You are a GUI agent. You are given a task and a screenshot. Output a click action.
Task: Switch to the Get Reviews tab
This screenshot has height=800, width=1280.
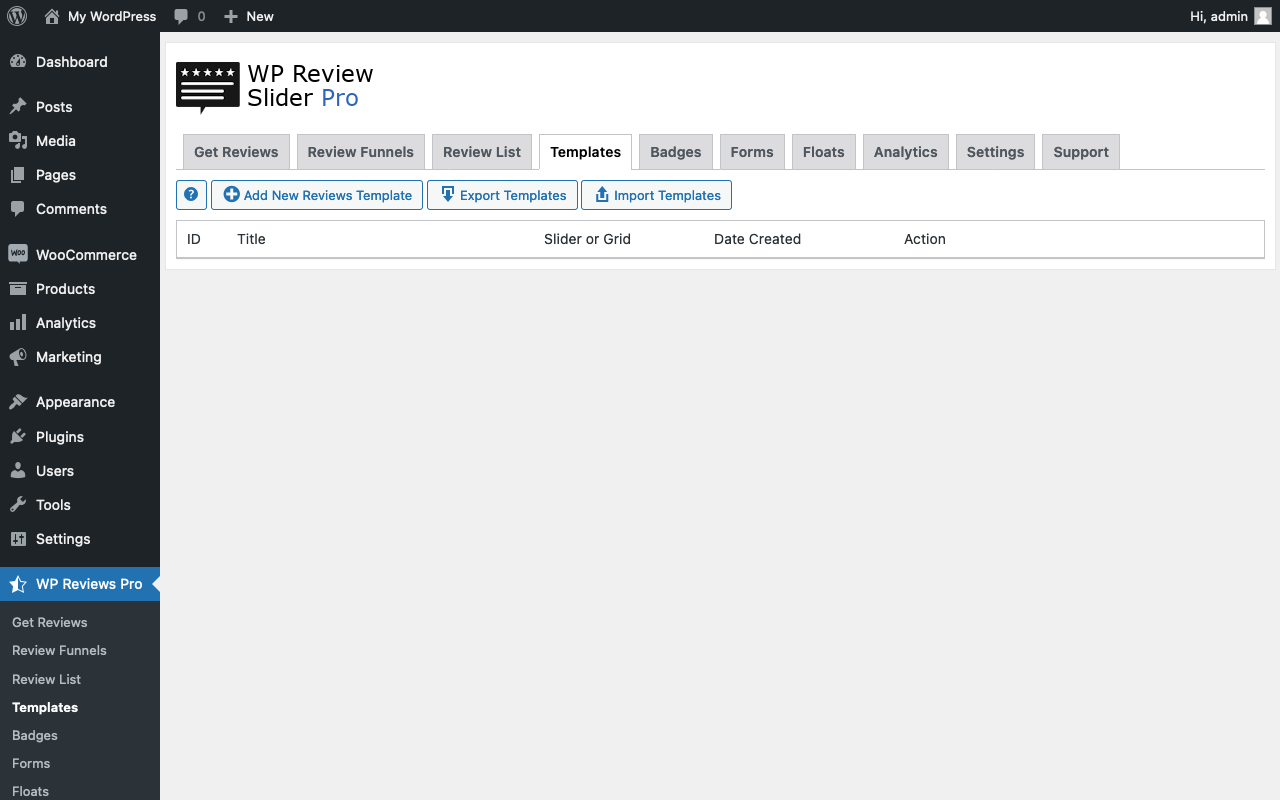click(x=236, y=152)
